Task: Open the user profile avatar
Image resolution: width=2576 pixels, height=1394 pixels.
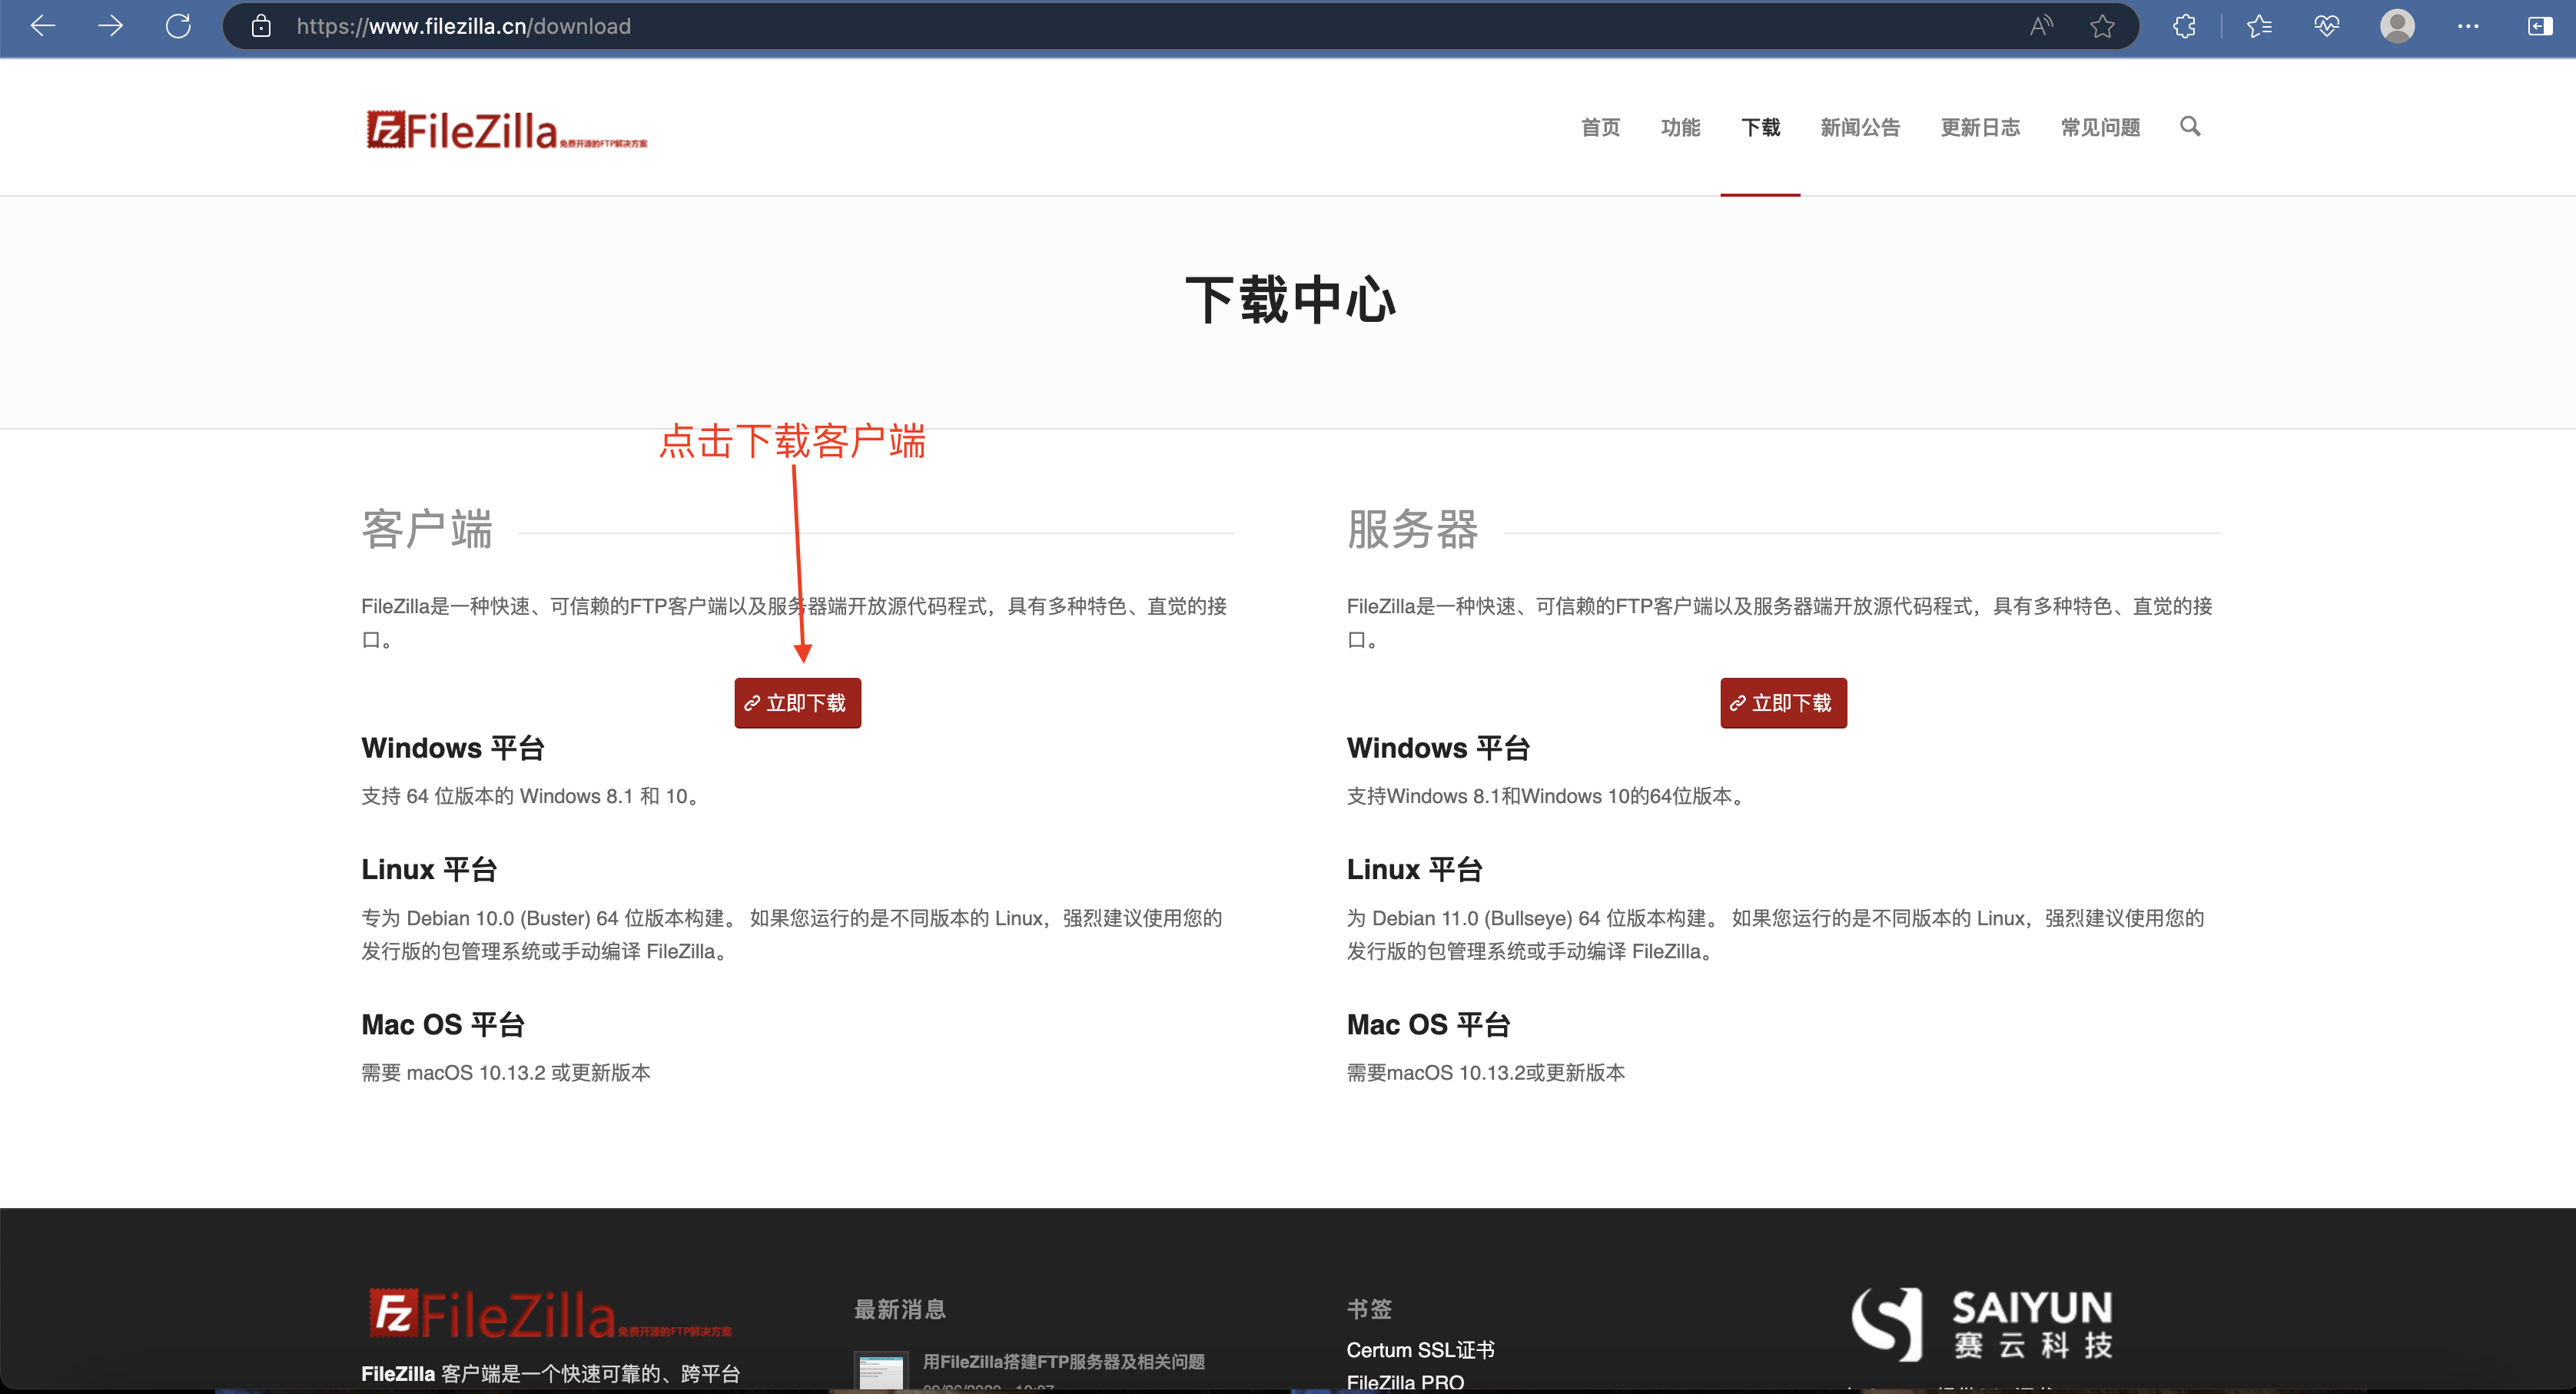Action: click(2397, 26)
